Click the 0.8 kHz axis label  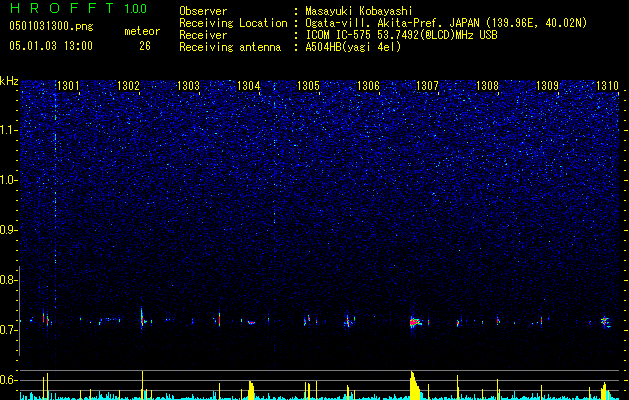(8, 280)
